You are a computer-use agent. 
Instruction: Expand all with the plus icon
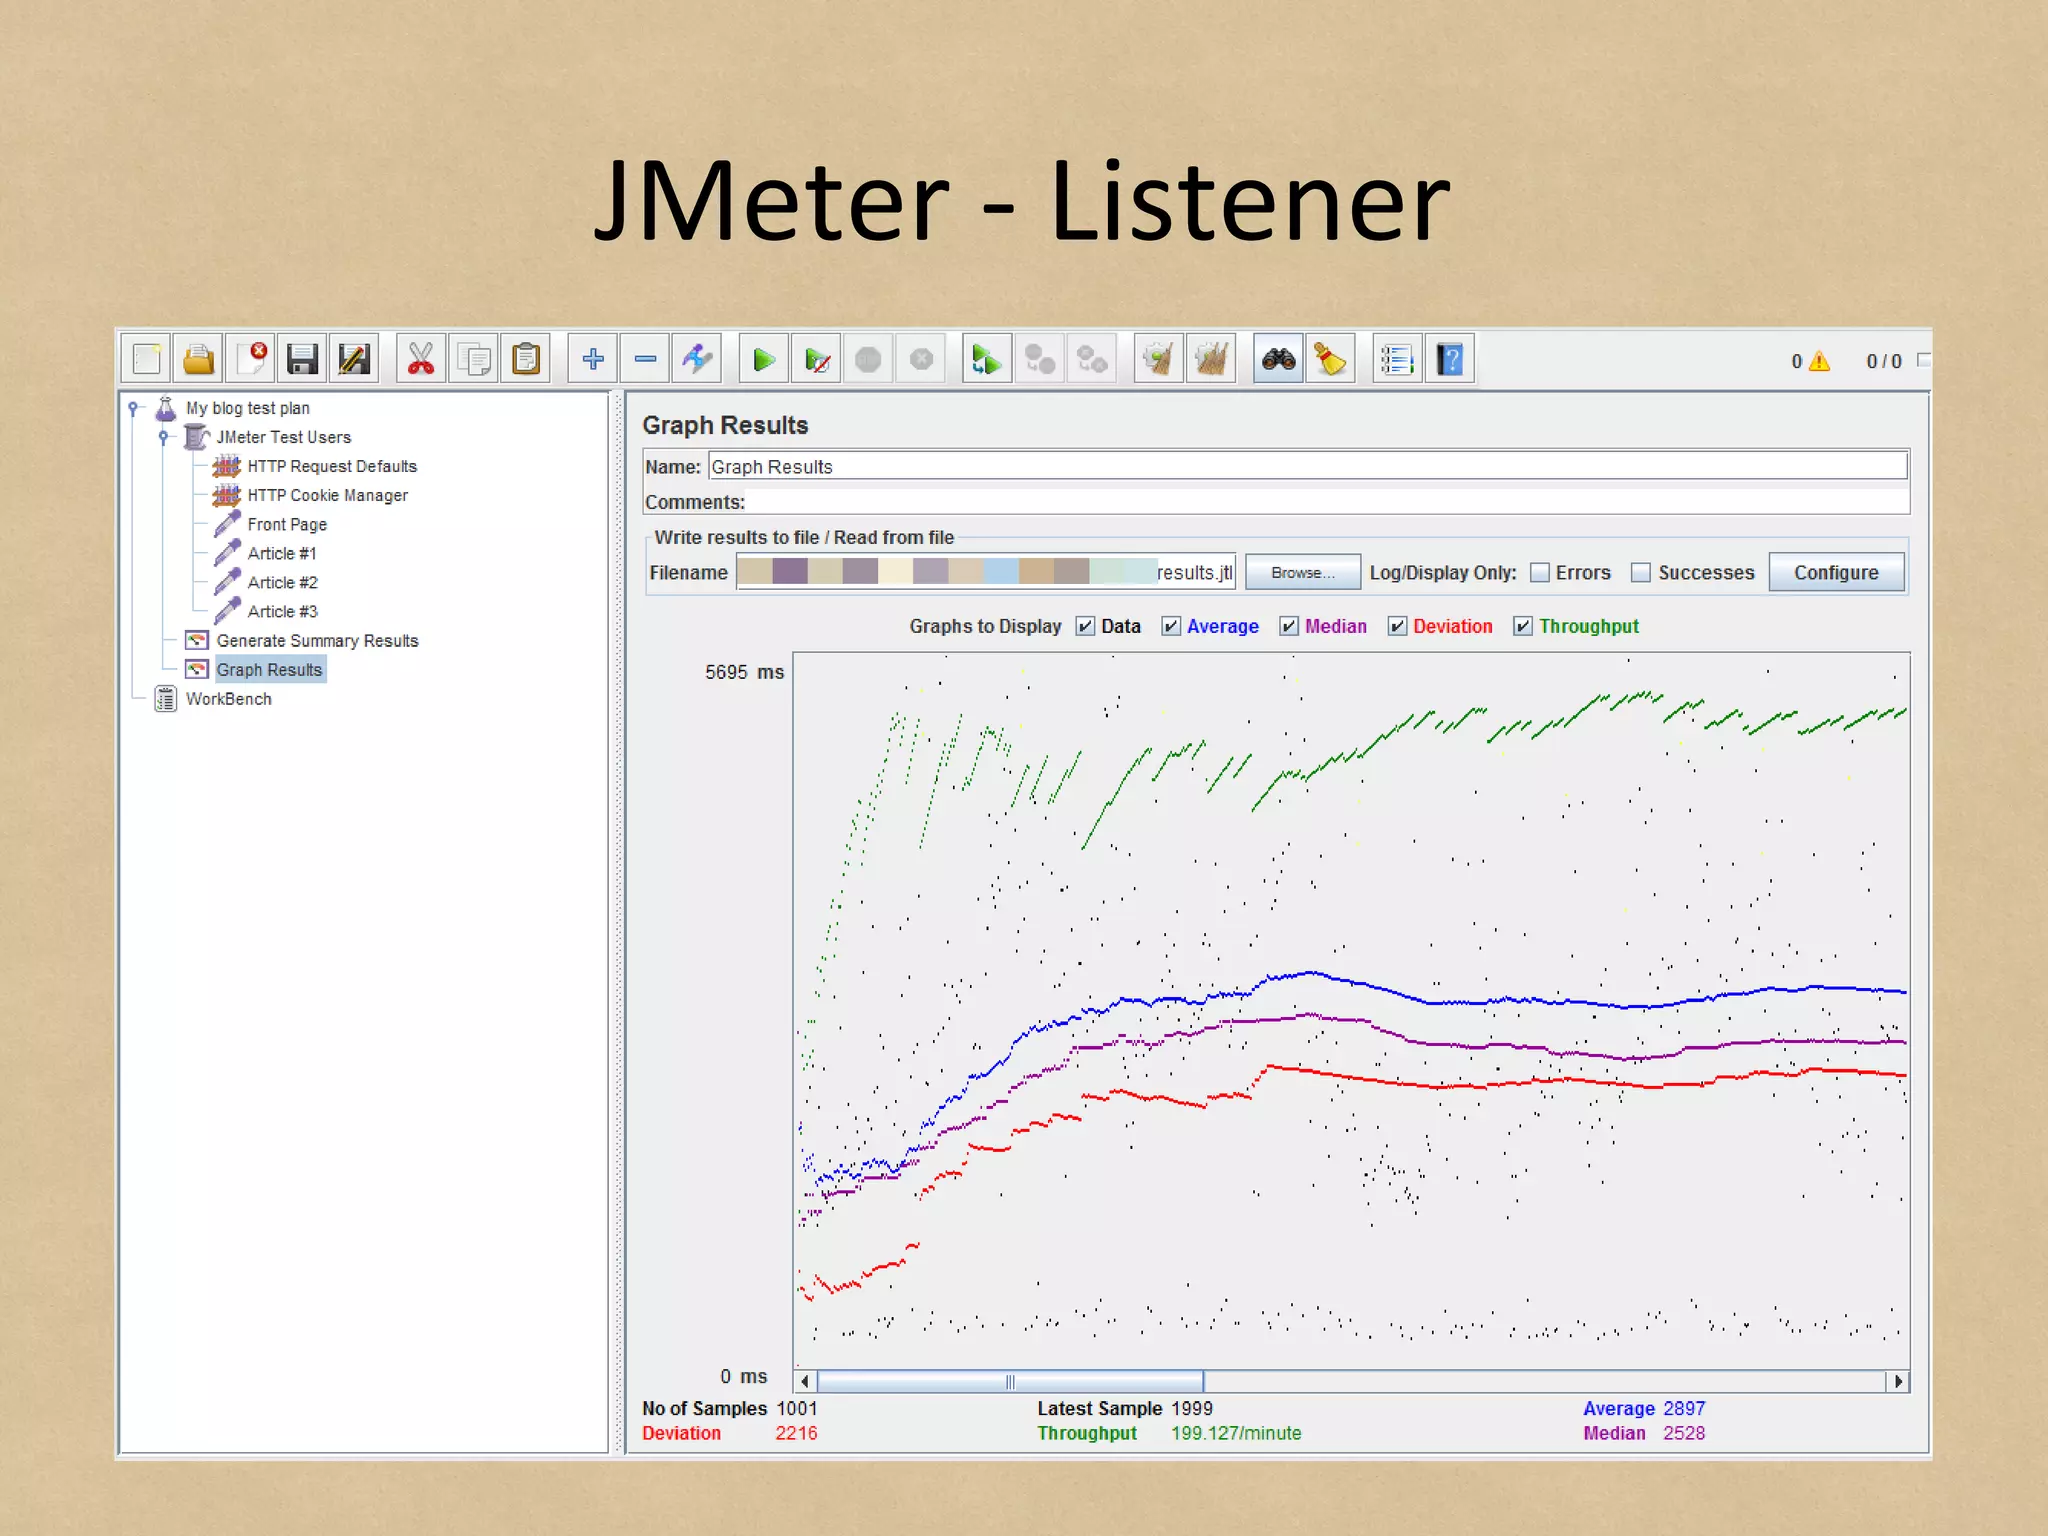[593, 359]
